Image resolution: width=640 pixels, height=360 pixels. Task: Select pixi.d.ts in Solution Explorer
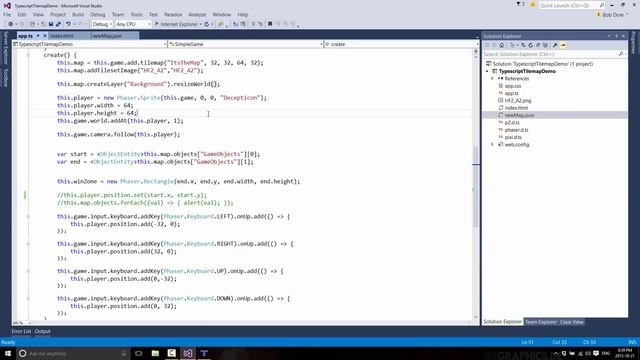point(513,138)
